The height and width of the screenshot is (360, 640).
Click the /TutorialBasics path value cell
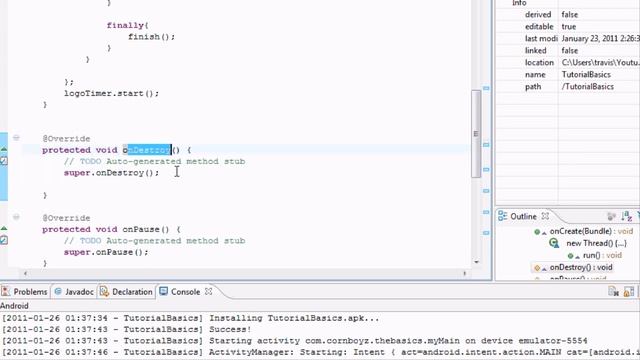pos(587,87)
